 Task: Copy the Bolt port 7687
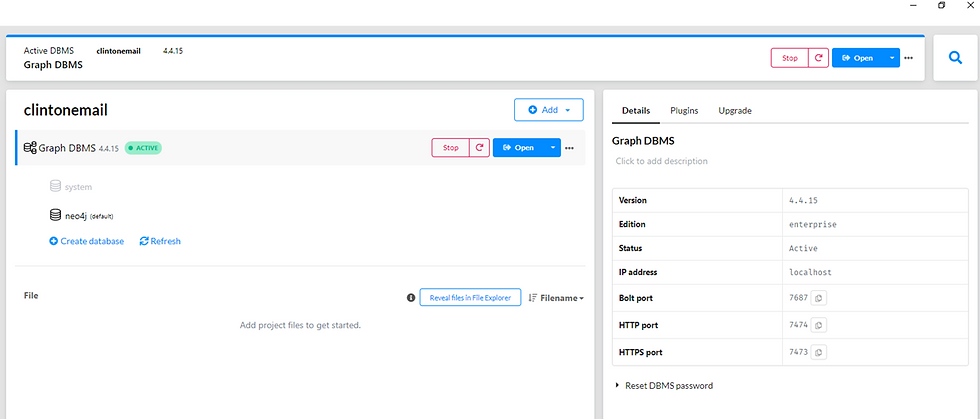(818, 298)
